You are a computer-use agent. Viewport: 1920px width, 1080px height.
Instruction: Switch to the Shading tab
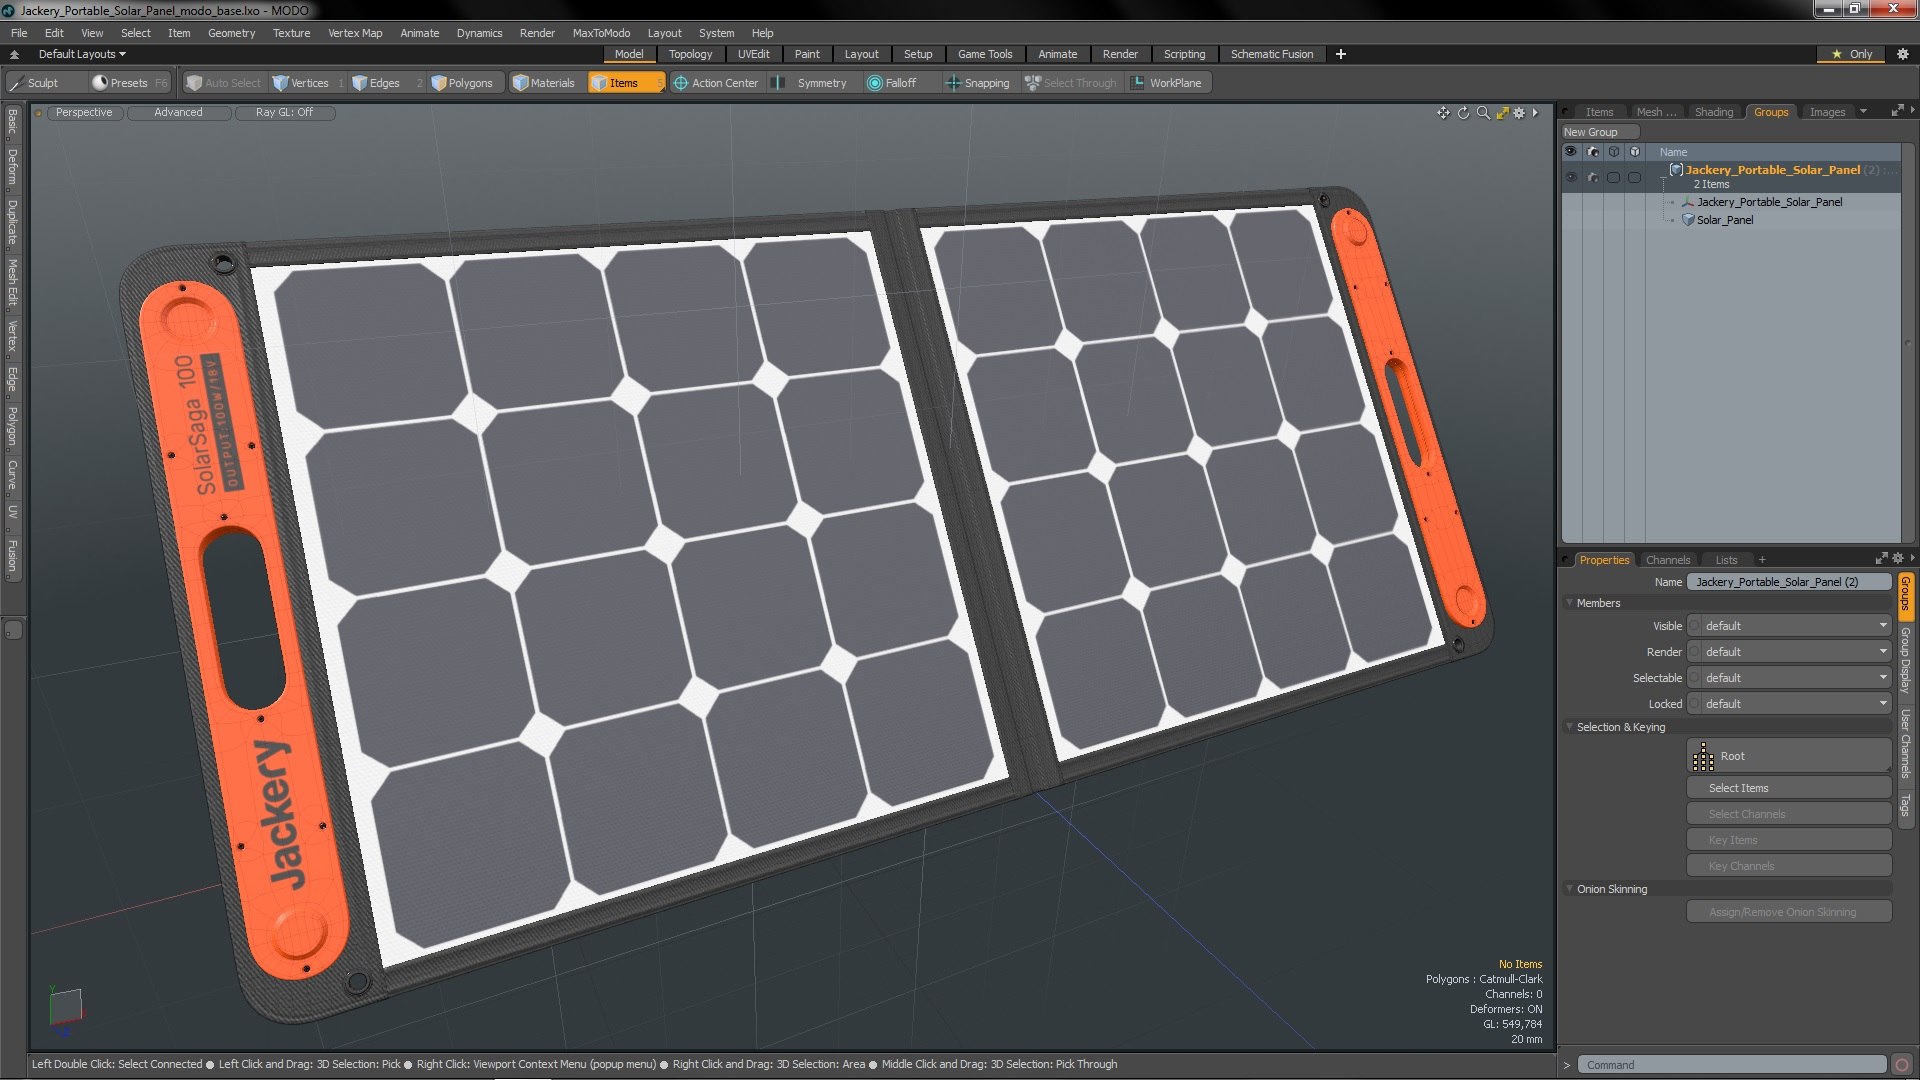pos(1713,112)
